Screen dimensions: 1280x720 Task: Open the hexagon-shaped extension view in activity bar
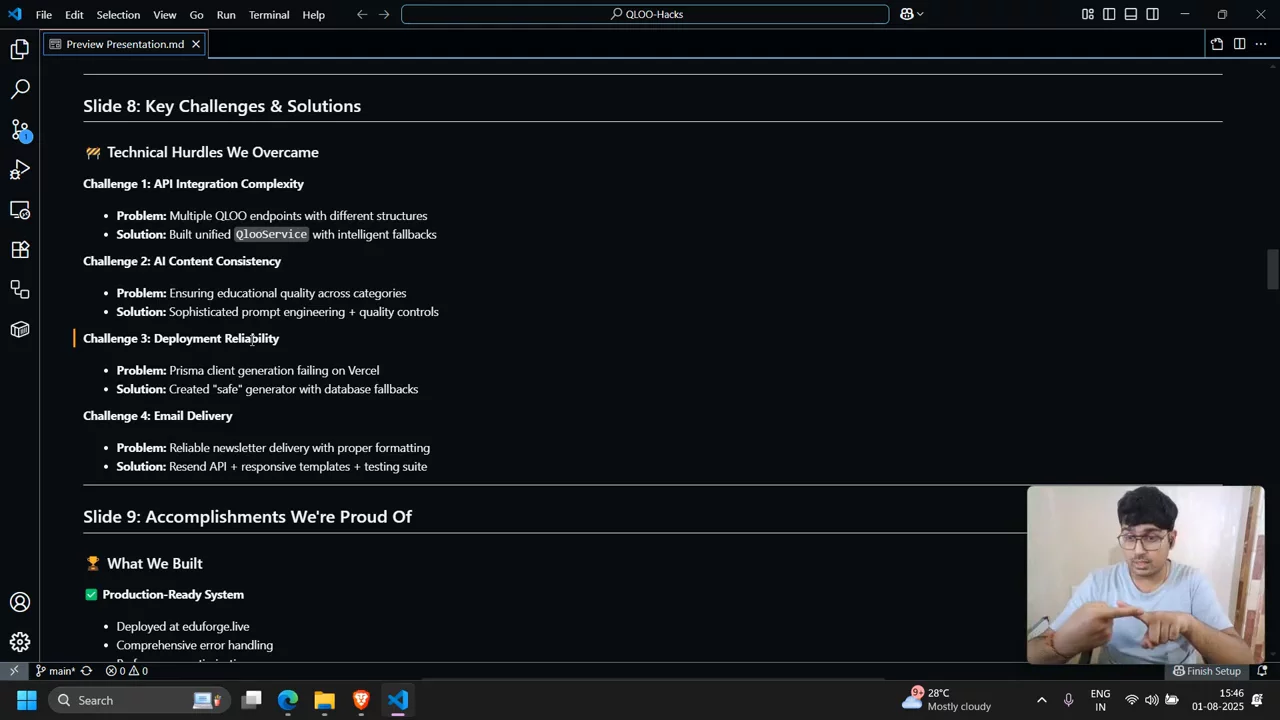(20, 330)
